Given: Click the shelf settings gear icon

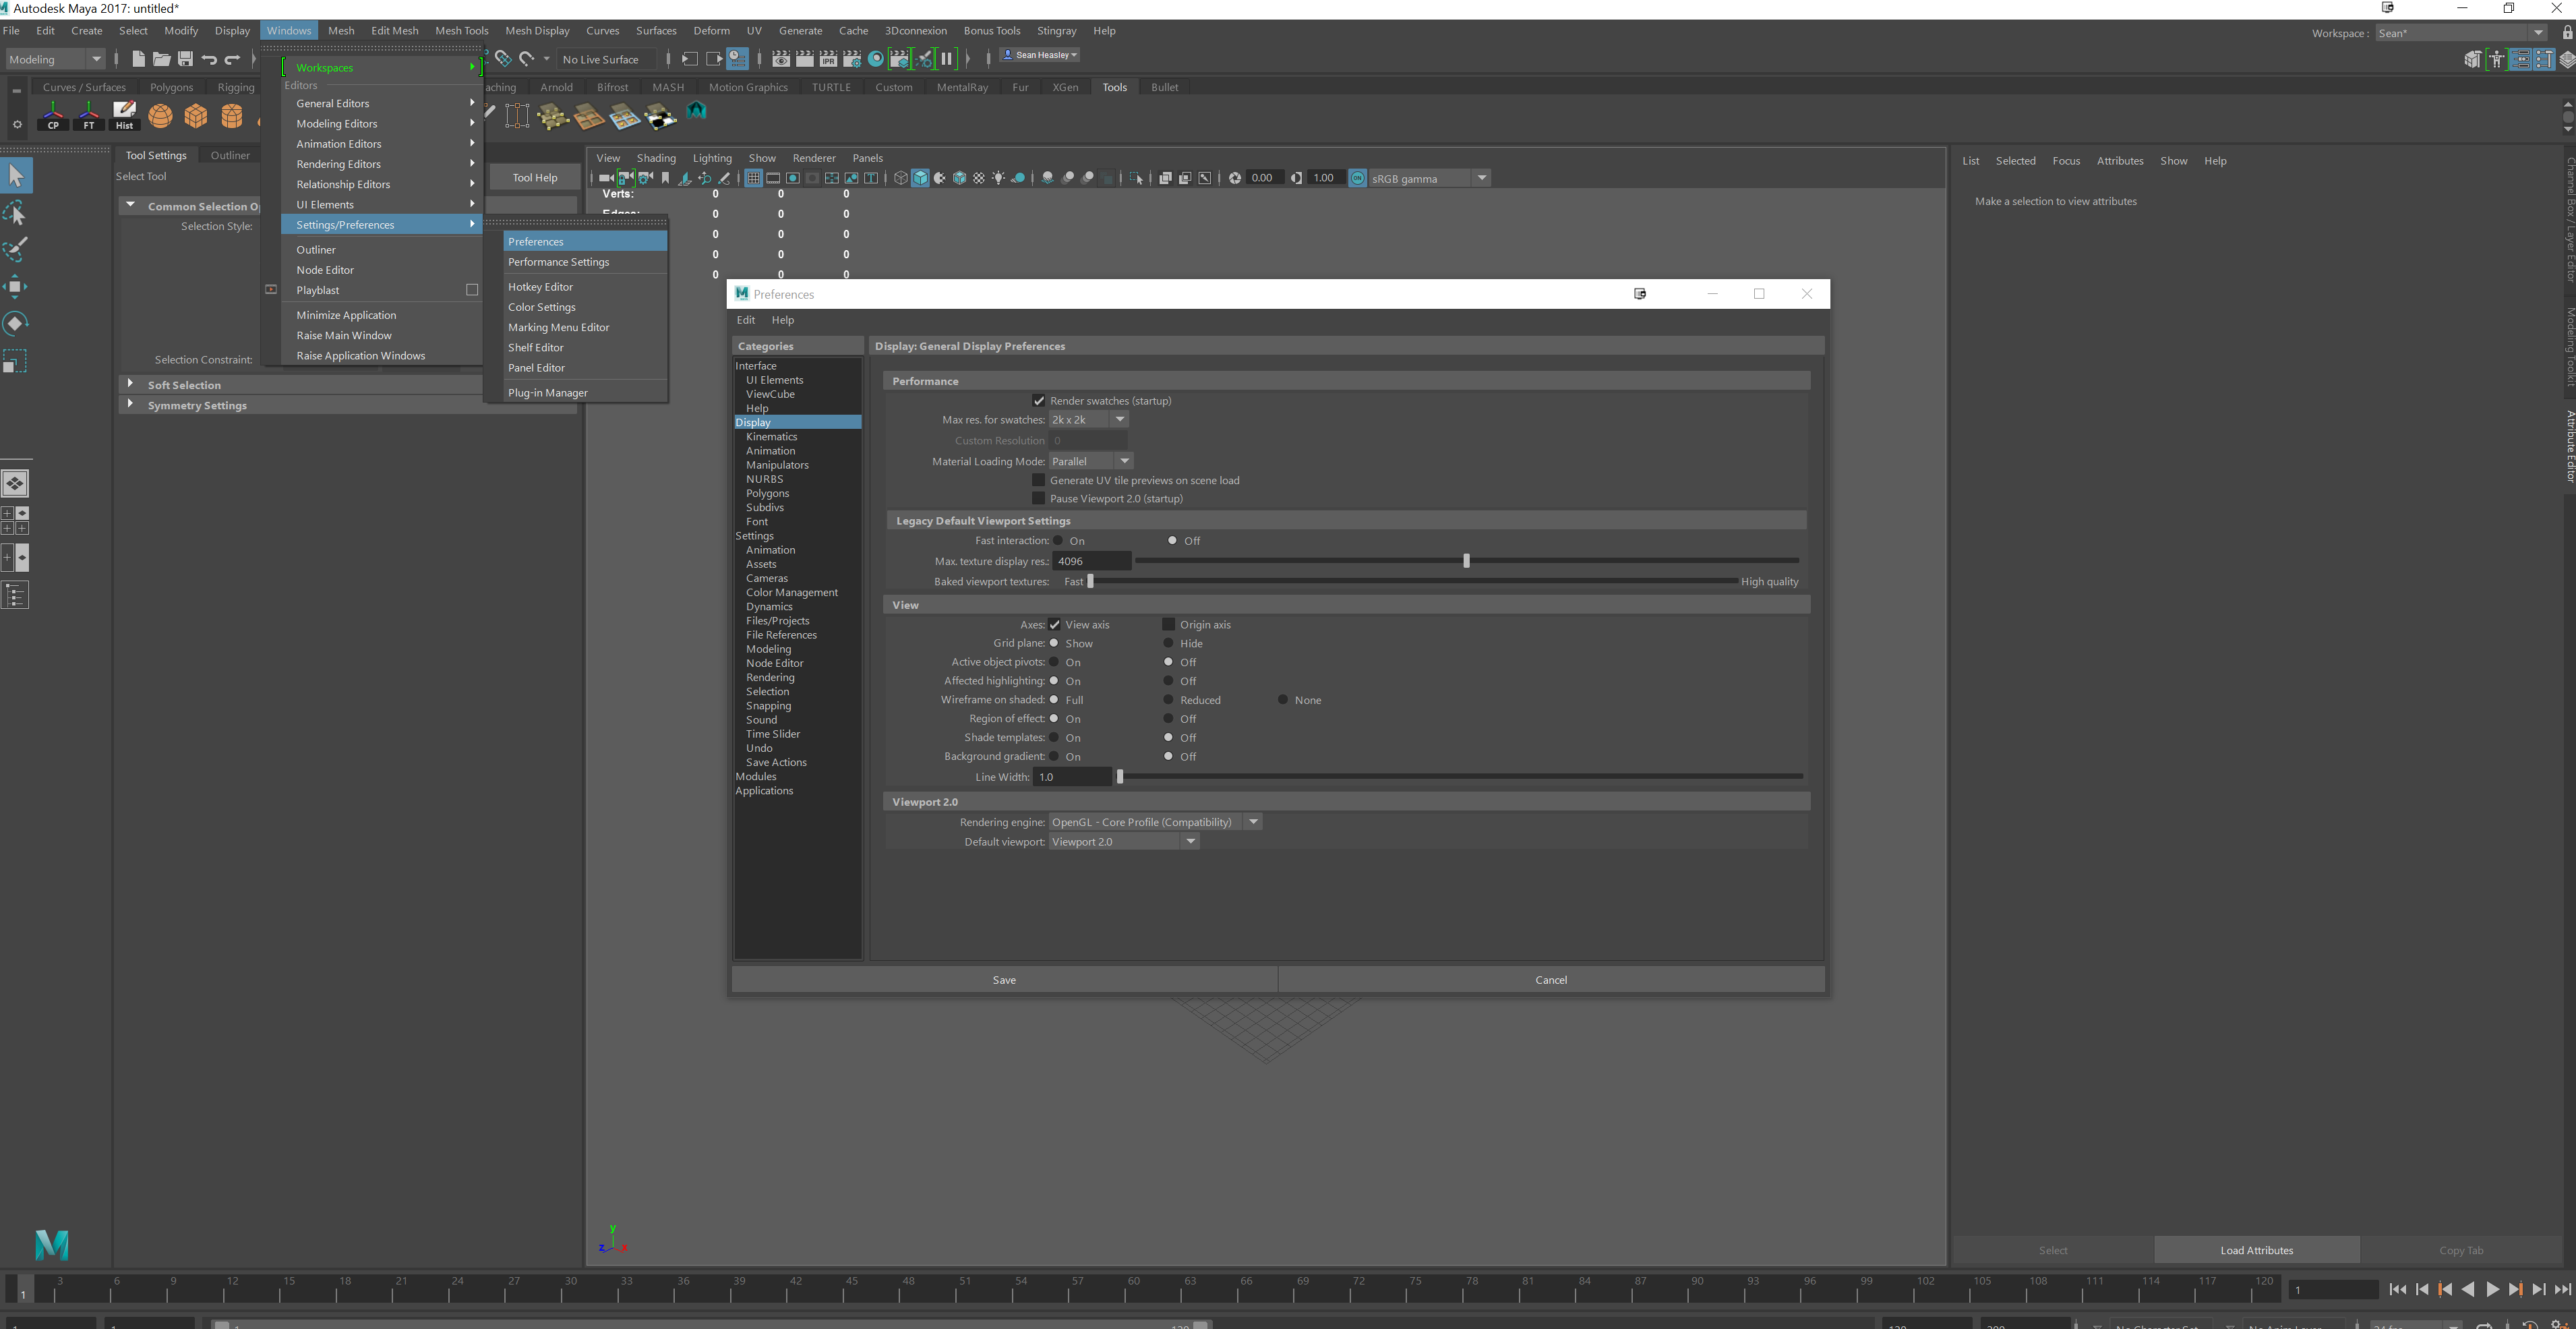Looking at the screenshot, I should coord(17,125).
